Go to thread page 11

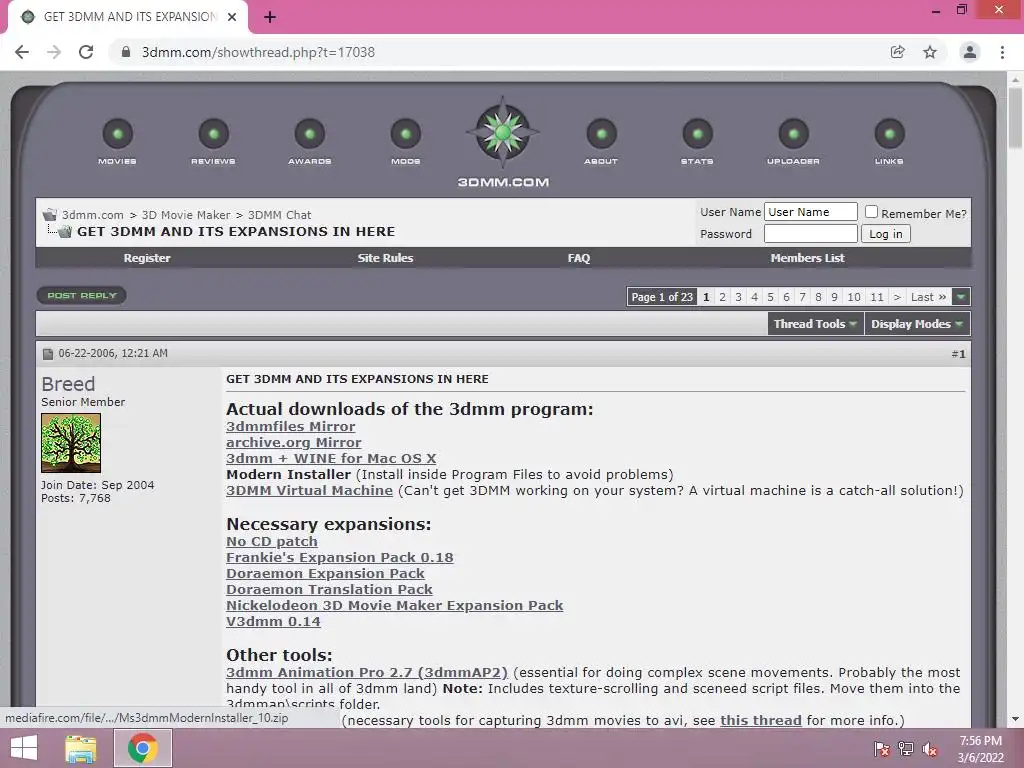[x=876, y=297]
